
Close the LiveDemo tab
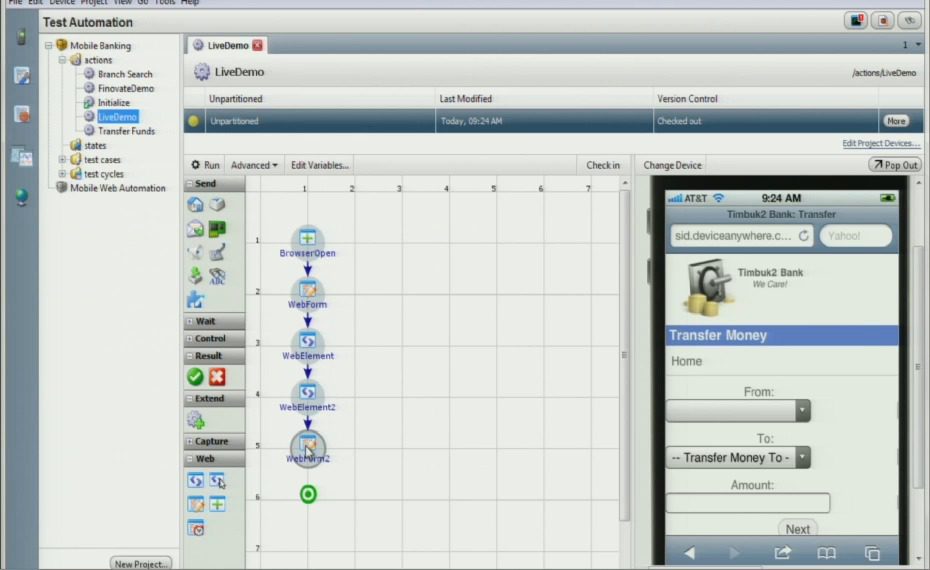tap(257, 45)
